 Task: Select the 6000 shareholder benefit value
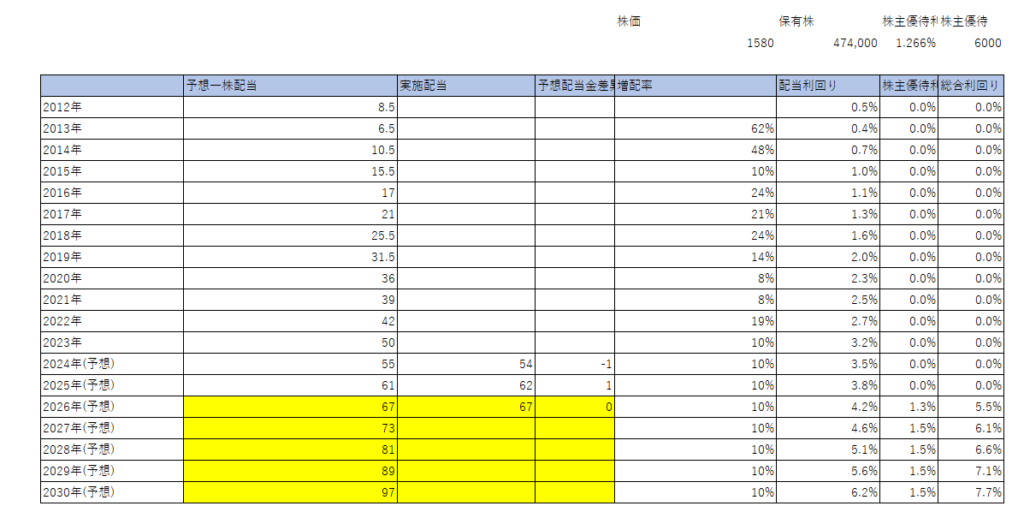[x=986, y=43]
